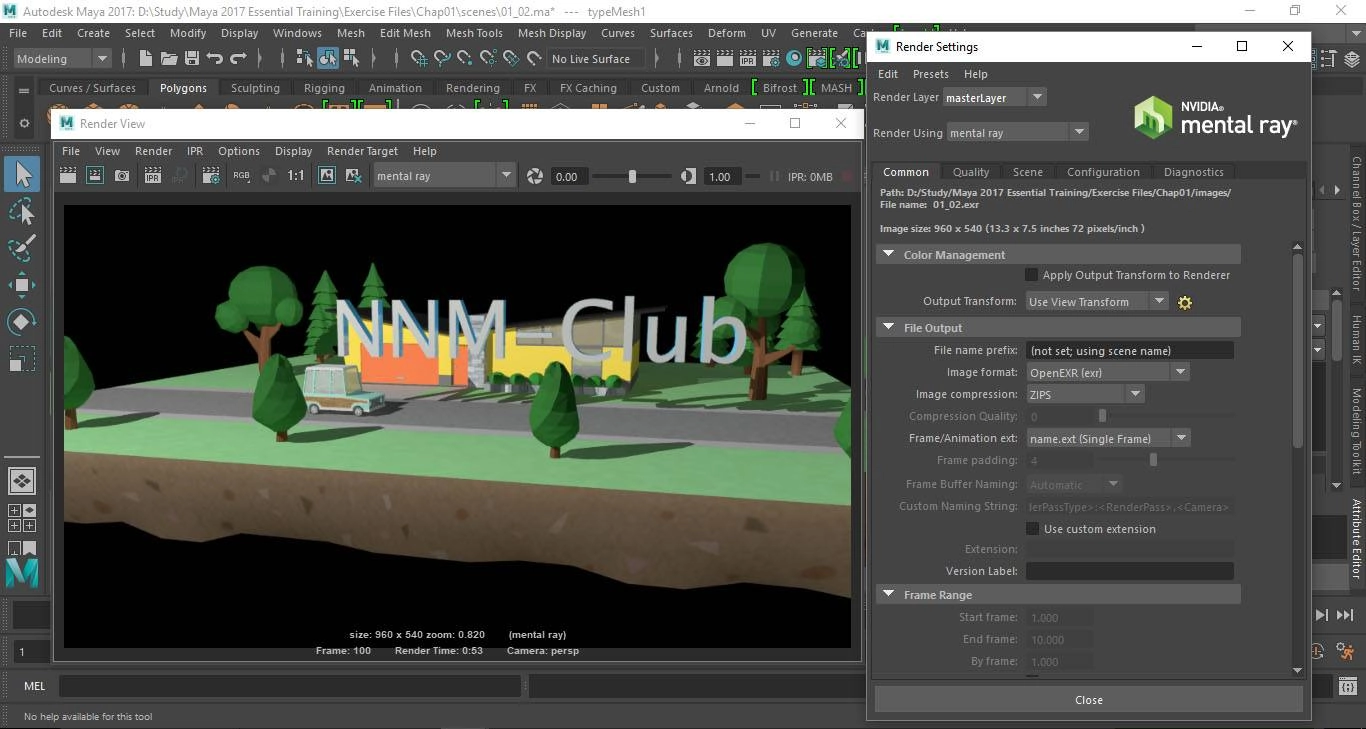Switch to four view layout
The image size is (1366, 729).
[x=22, y=517]
